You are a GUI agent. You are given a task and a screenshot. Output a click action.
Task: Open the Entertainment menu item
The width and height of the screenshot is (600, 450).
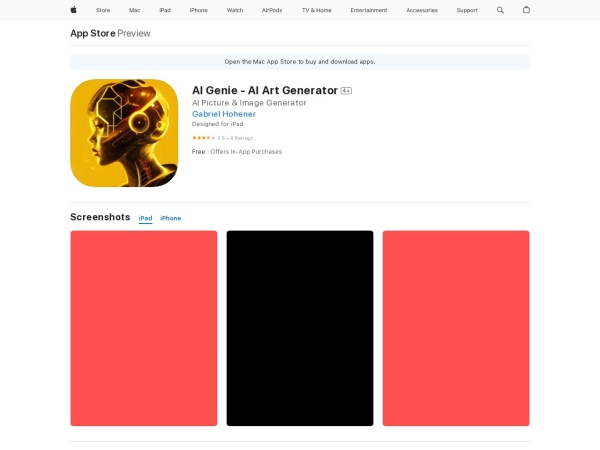point(369,10)
